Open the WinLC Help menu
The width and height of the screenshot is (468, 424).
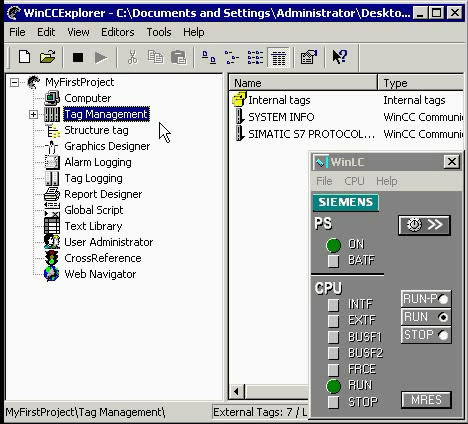coord(387,181)
